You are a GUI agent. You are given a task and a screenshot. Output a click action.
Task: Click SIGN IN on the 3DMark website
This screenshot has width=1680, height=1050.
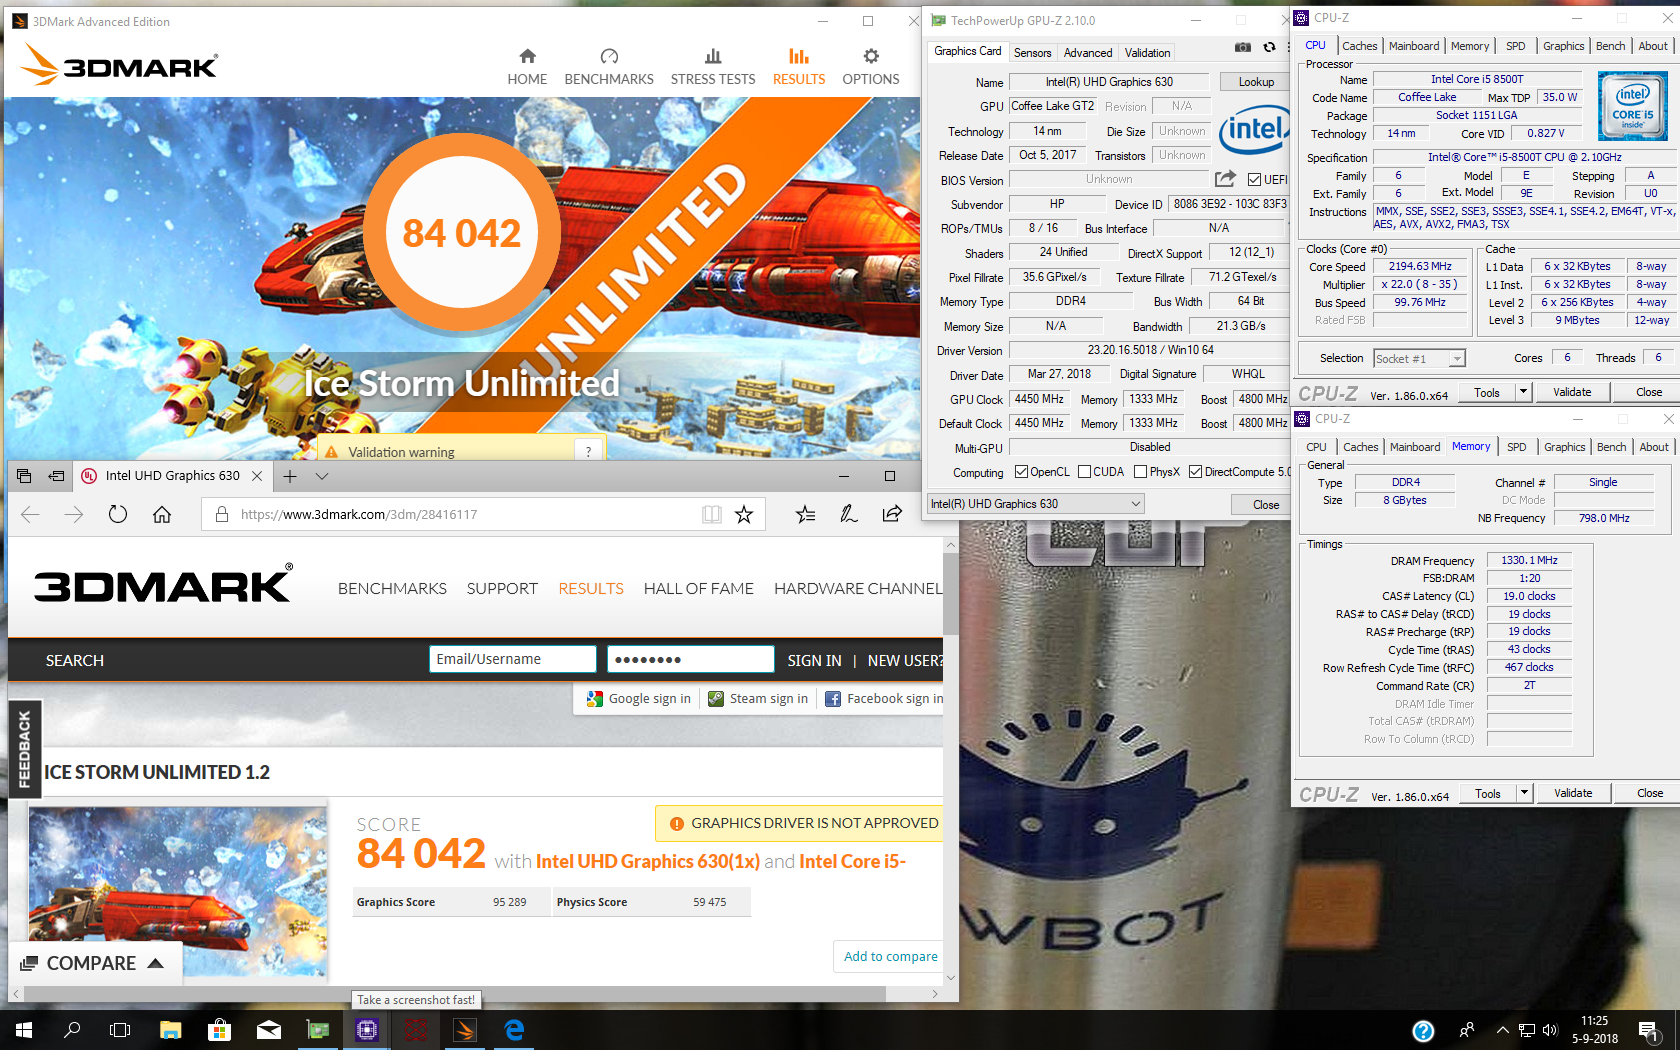click(814, 660)
